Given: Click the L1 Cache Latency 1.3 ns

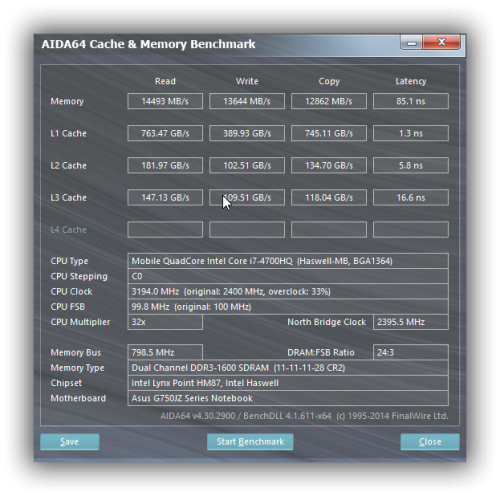Looking at the screenshot, I should click(x=411, y=133).
